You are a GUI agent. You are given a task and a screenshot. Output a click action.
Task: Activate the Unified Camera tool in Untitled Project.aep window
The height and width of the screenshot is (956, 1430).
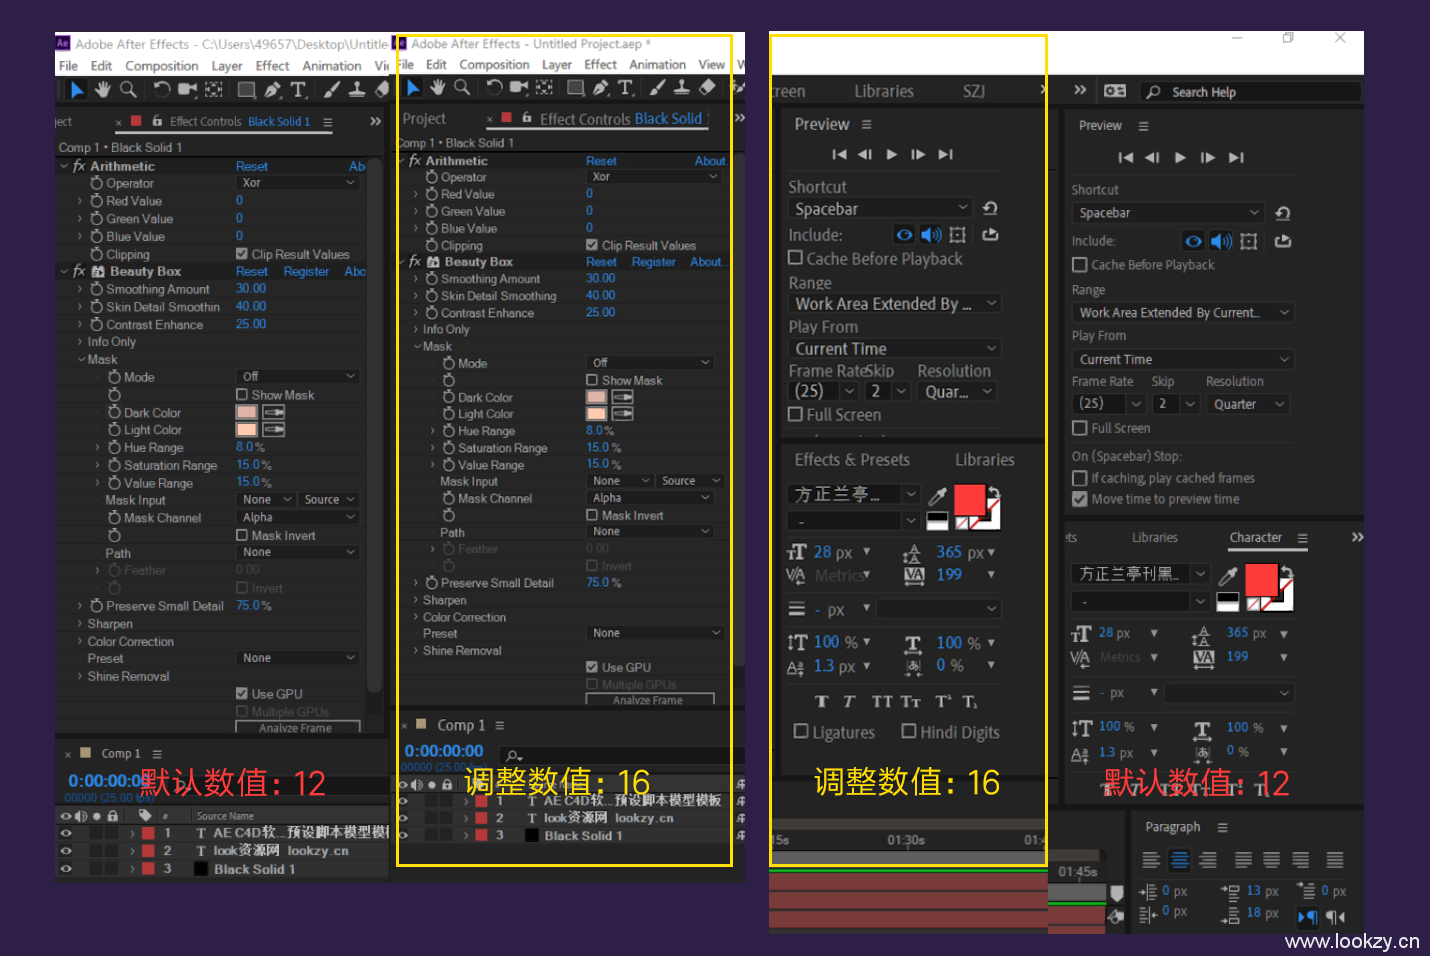pos(520,87)
